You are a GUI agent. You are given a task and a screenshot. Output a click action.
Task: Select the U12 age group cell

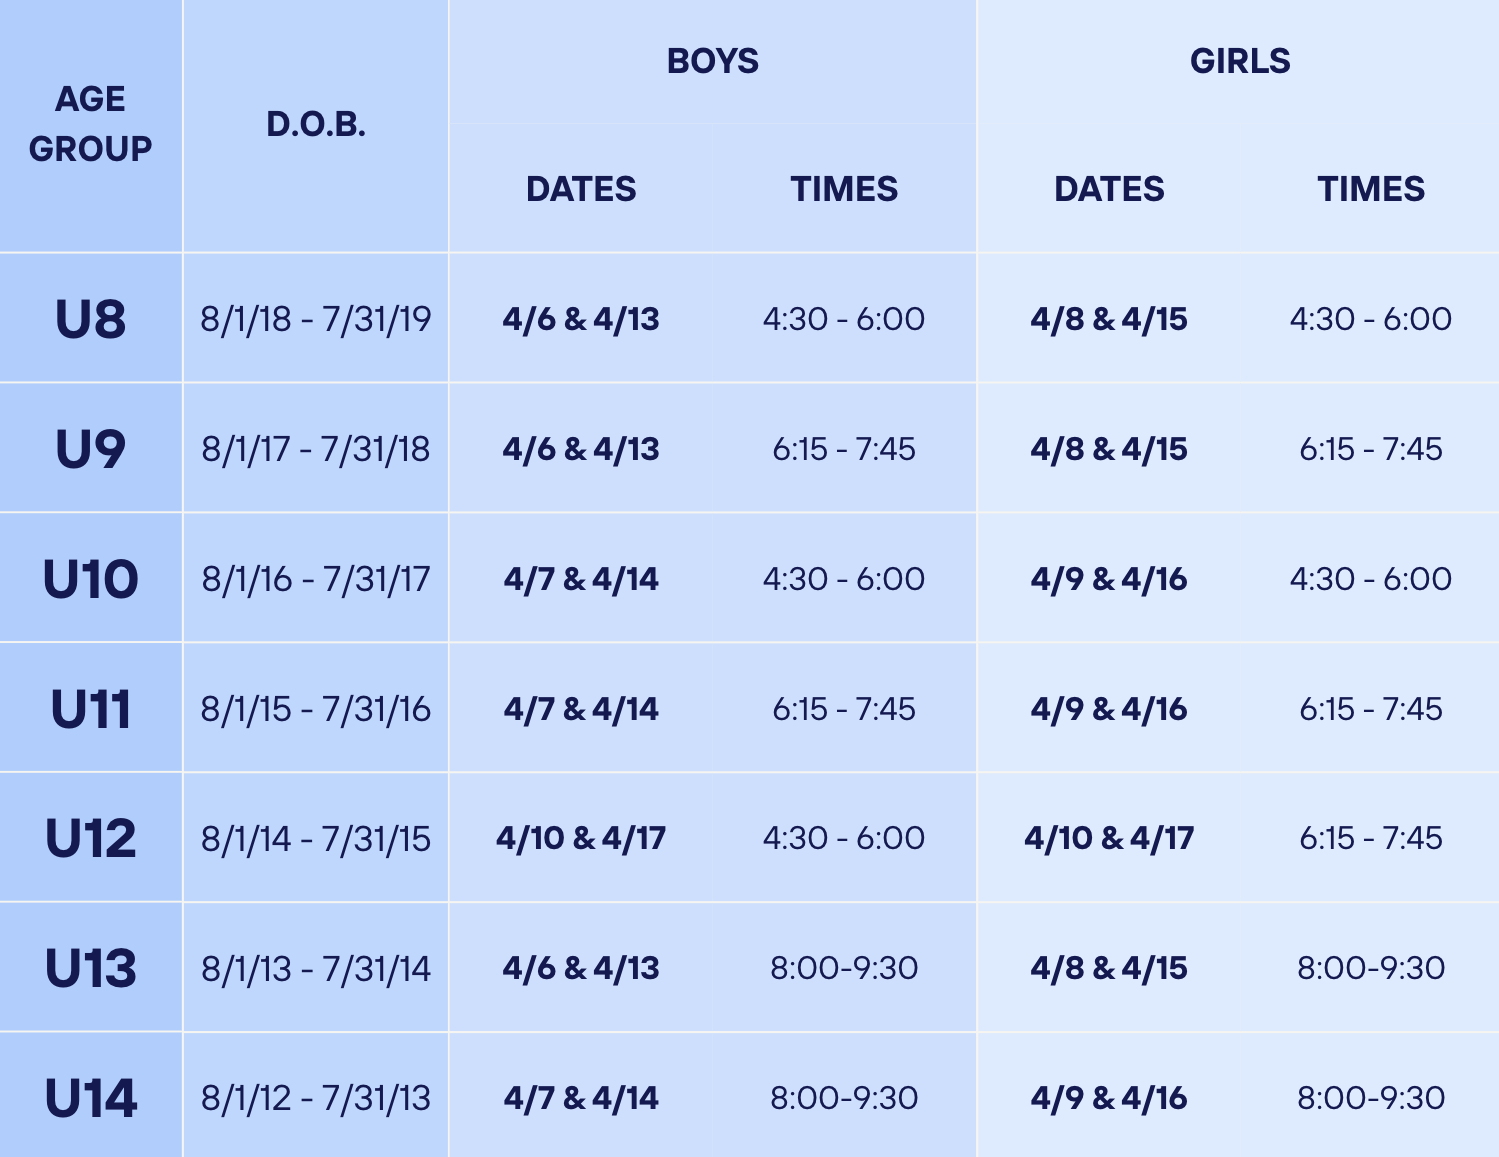[91, 838]
